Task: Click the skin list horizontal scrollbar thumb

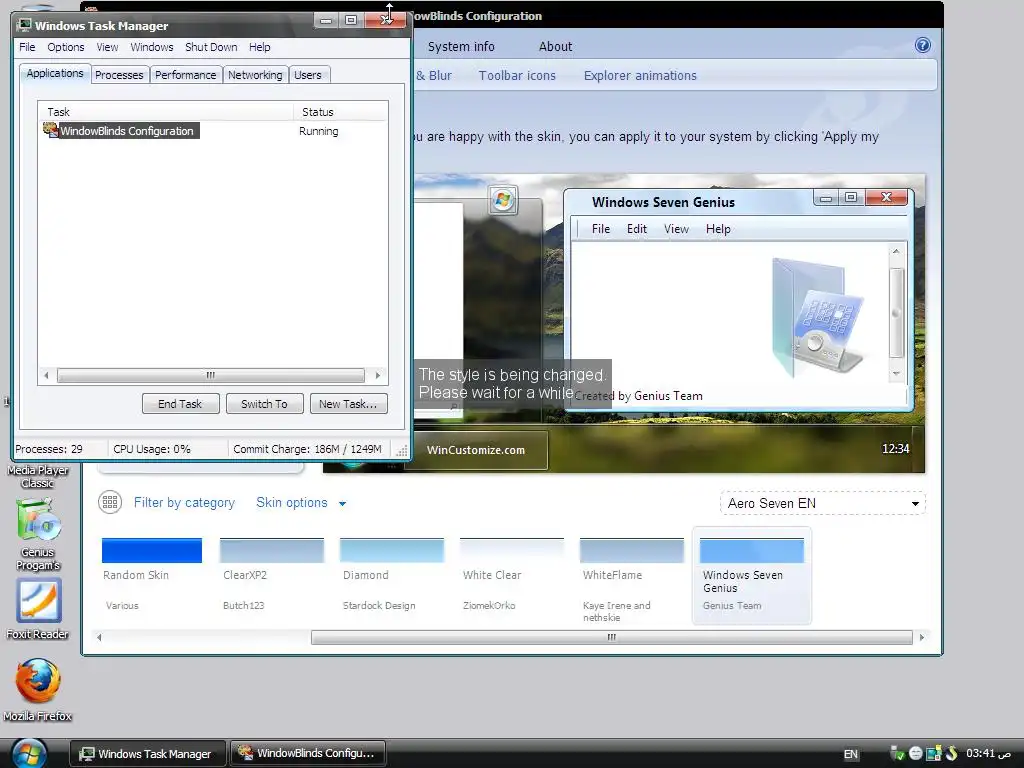Action: [x=611, y=637]
